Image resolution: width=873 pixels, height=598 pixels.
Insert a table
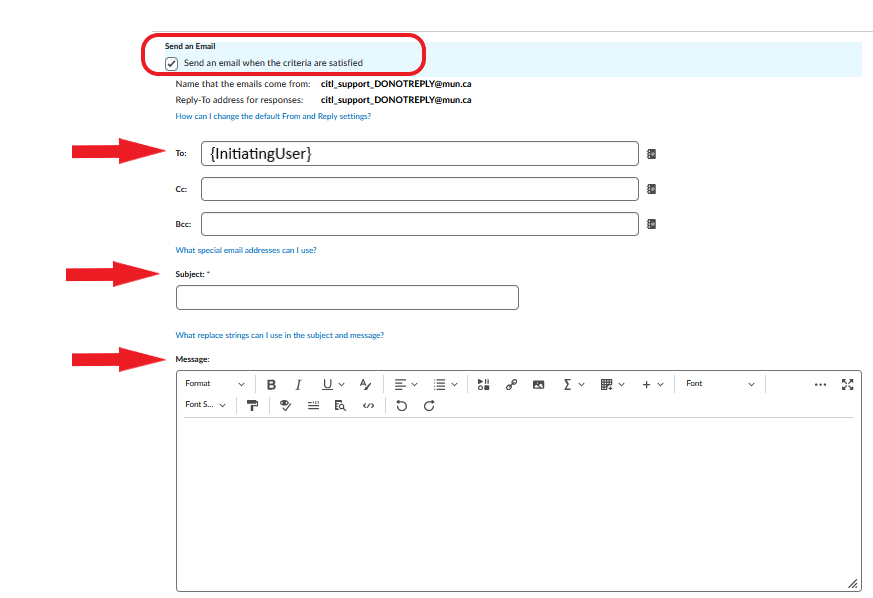pyautogui.click(x=607, y=384)
